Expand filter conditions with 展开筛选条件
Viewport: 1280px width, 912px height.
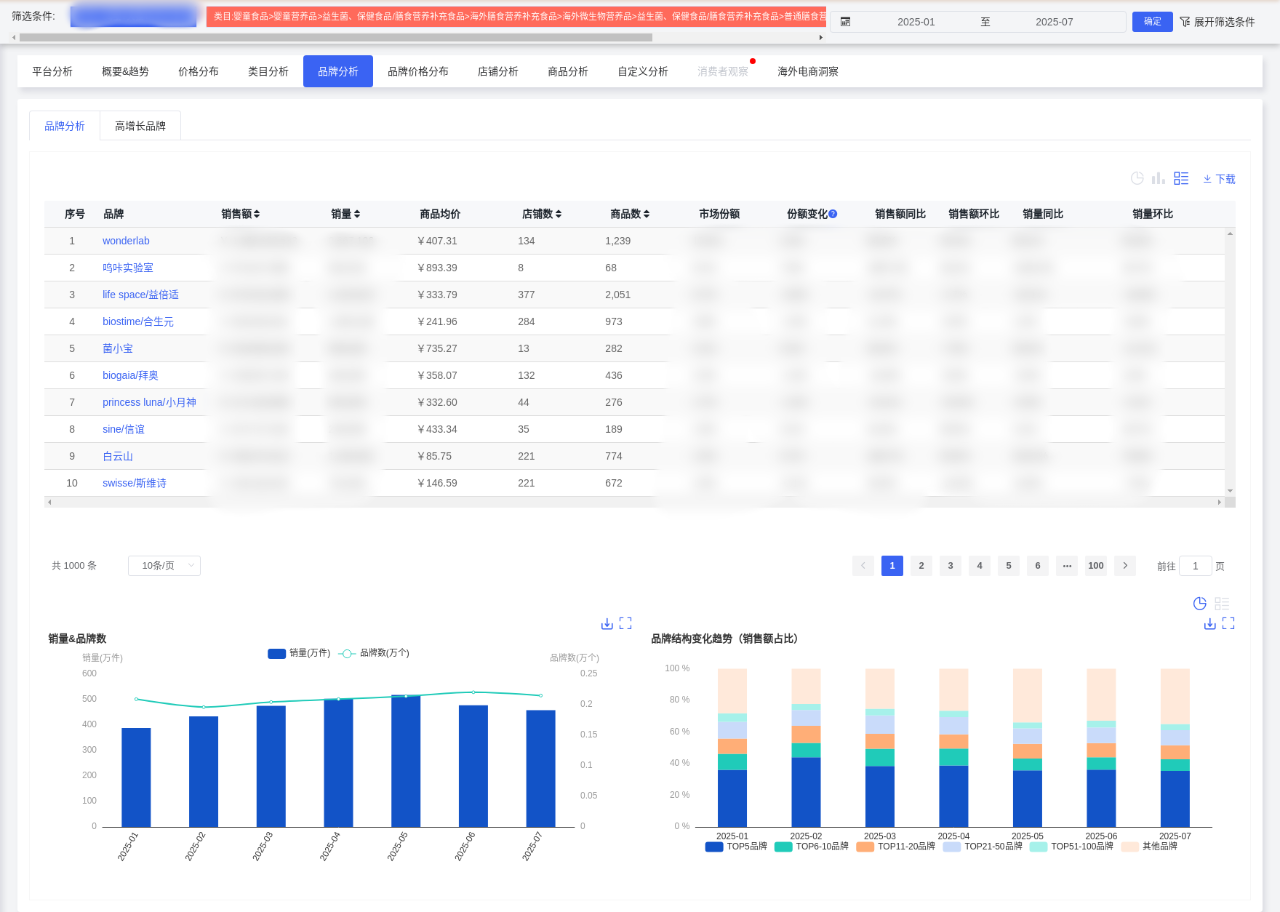(x=1216, y=22)
